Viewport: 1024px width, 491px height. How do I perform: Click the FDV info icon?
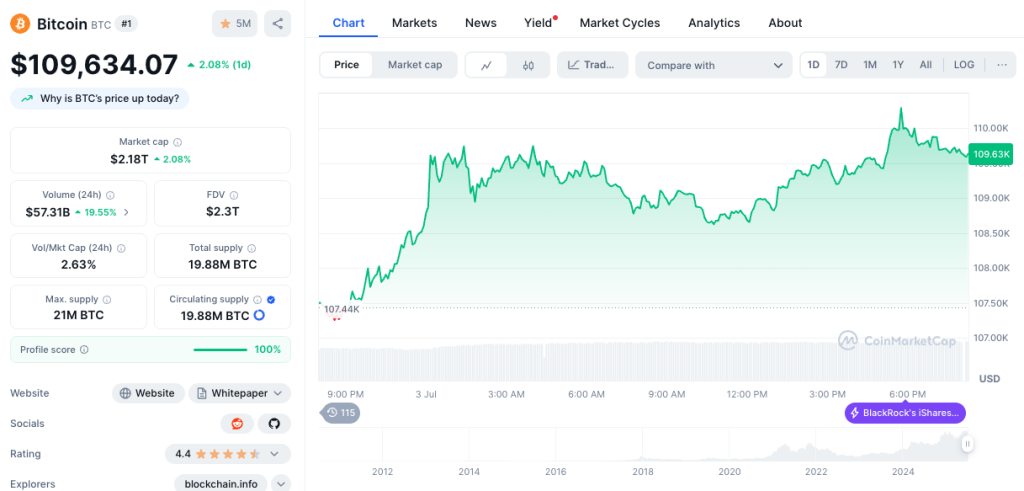[234, 195]
